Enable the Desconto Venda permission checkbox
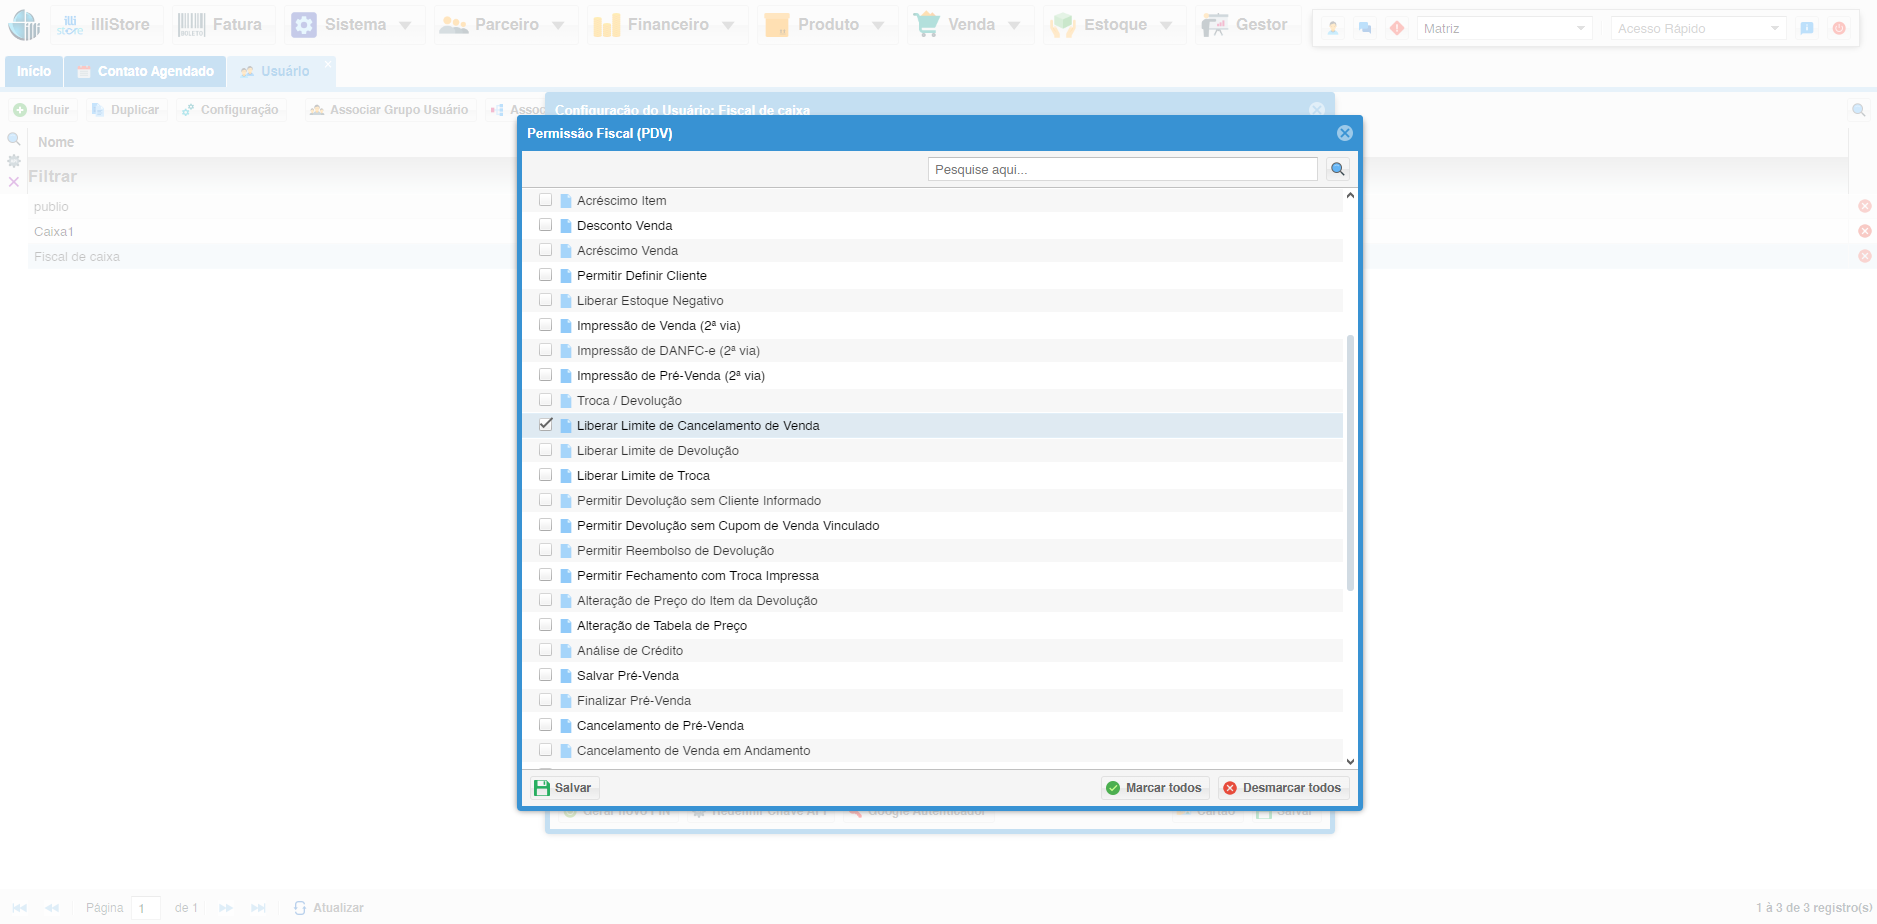The image size is (1877, 924). pyautogui.click(x=546, y=225)
